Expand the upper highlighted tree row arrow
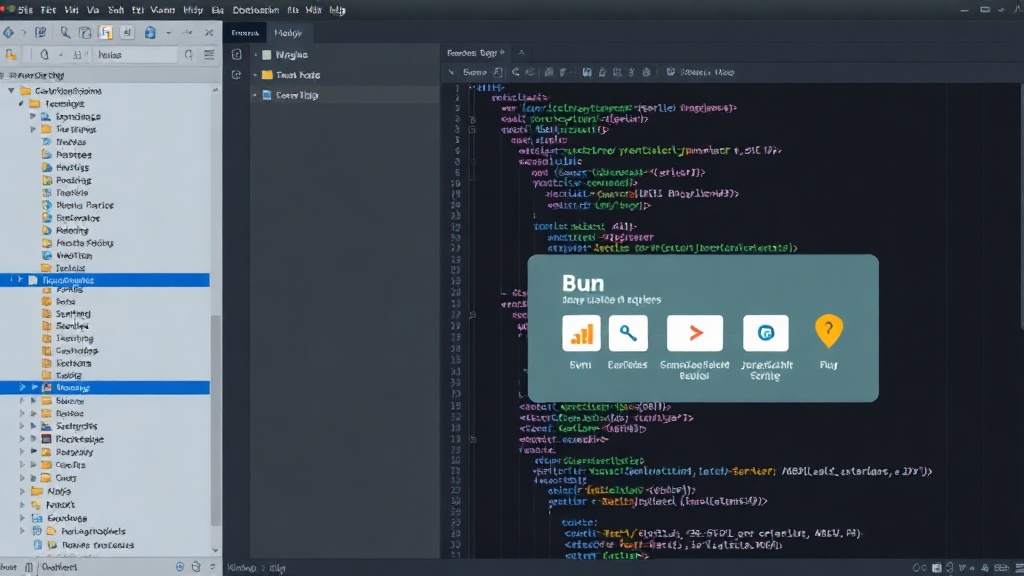The width and height of the screenshot is (1024, 576). click(20, 280)
